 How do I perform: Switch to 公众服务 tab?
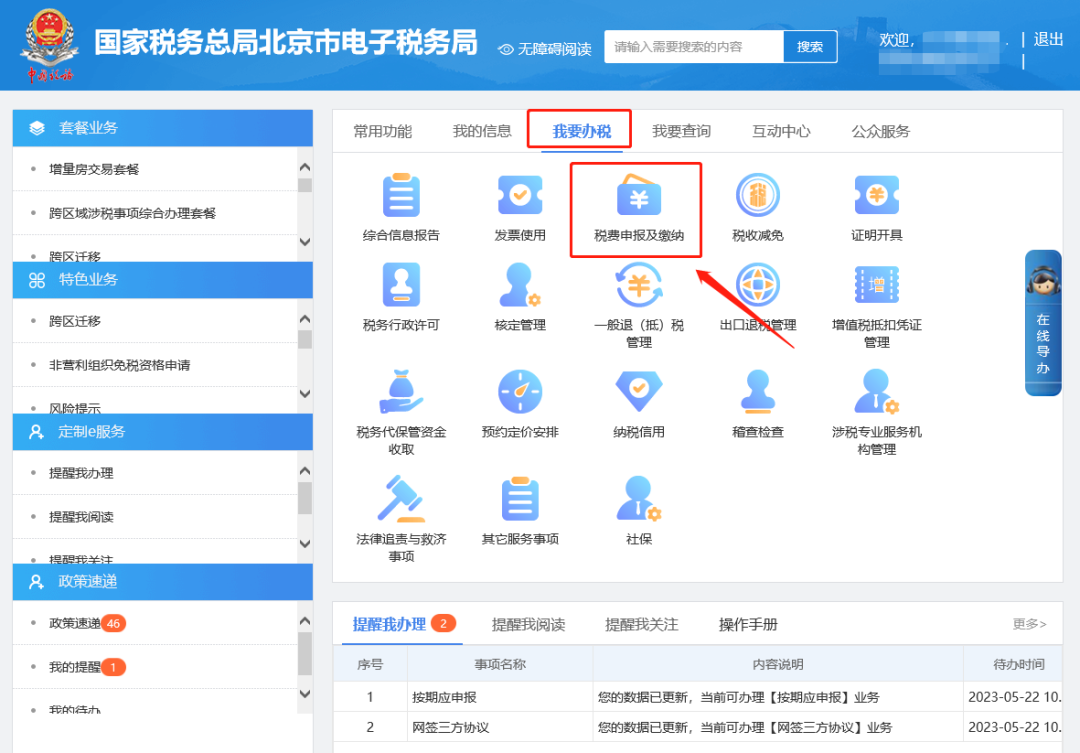pos(880,132)
